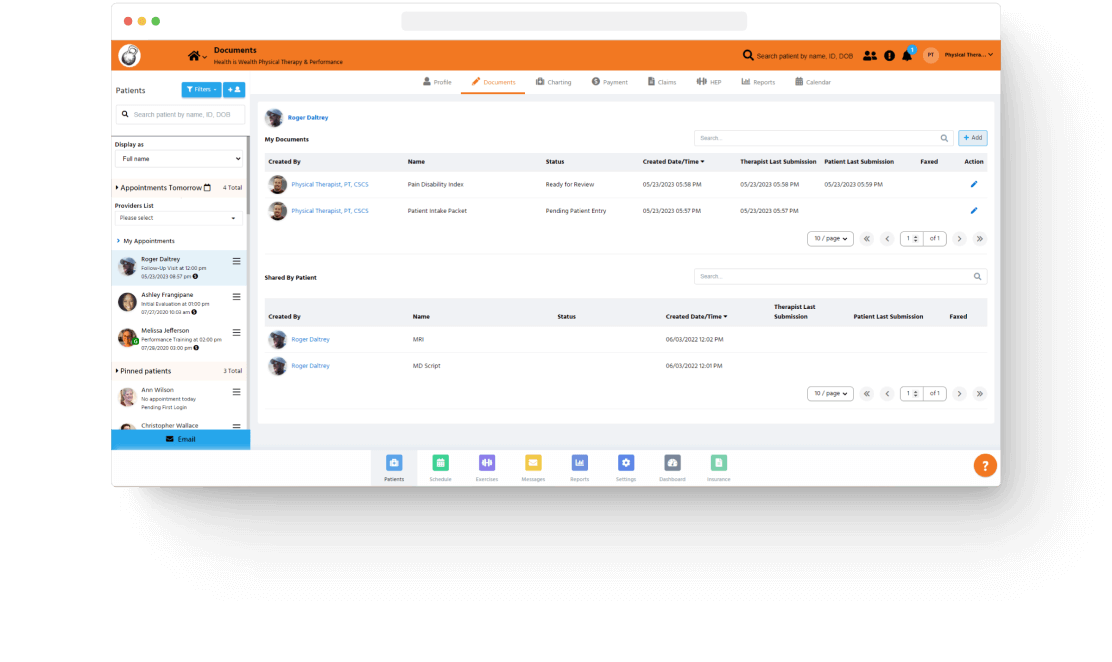Click the Filters button

coord(200,89)
